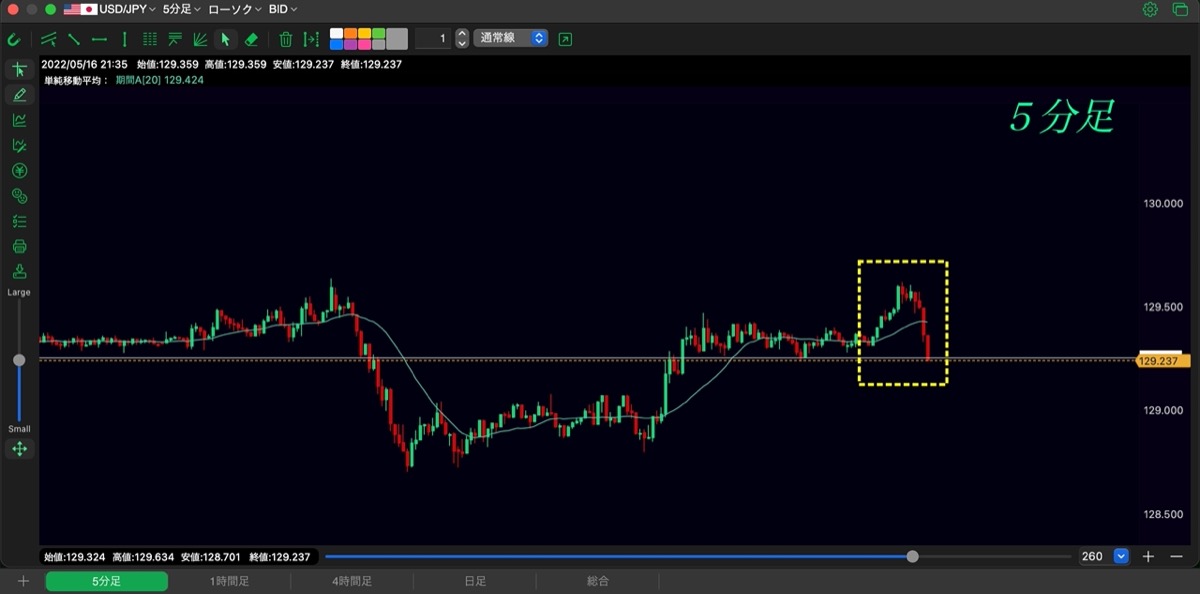Open the 通常線 line style dropdown
This screenshot has width=1200, height=594.
point(512,39)
